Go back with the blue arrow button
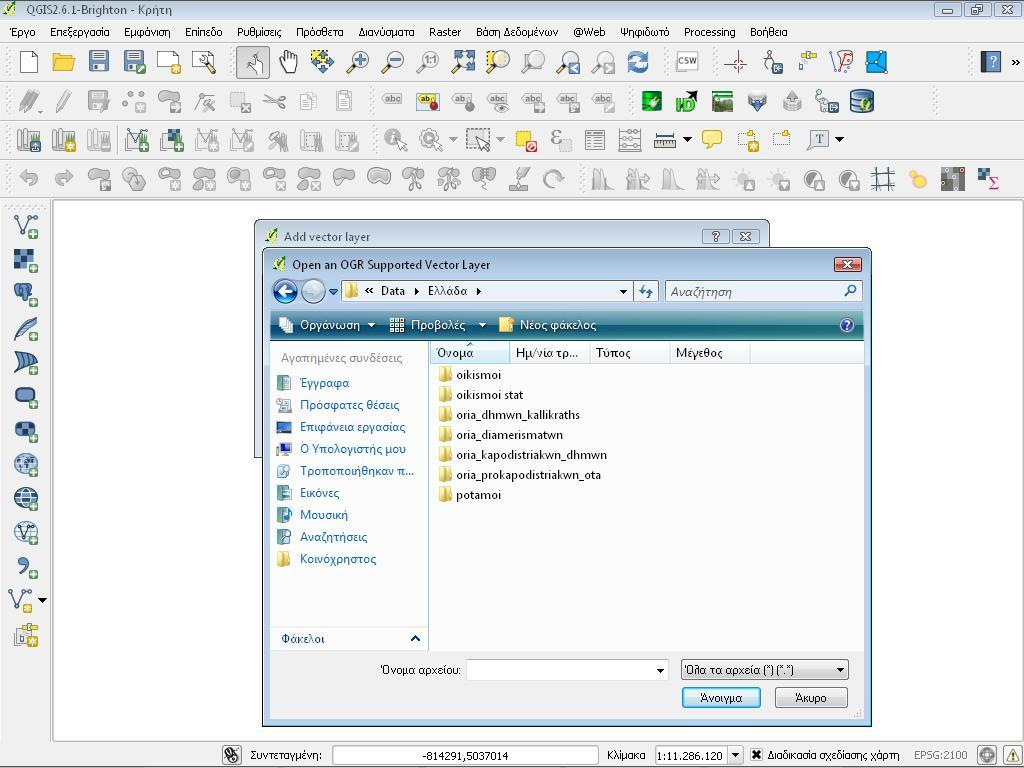Image resolution: width=1024 pixels, height=768 pixels. [285, 291]
